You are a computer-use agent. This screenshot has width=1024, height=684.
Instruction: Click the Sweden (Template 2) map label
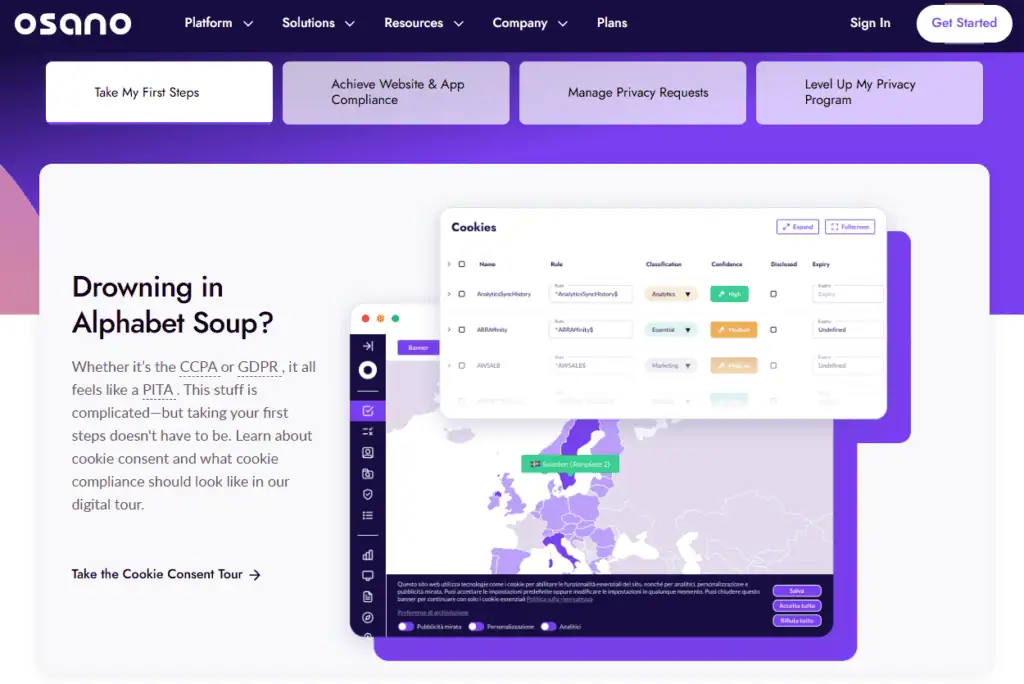570,464
